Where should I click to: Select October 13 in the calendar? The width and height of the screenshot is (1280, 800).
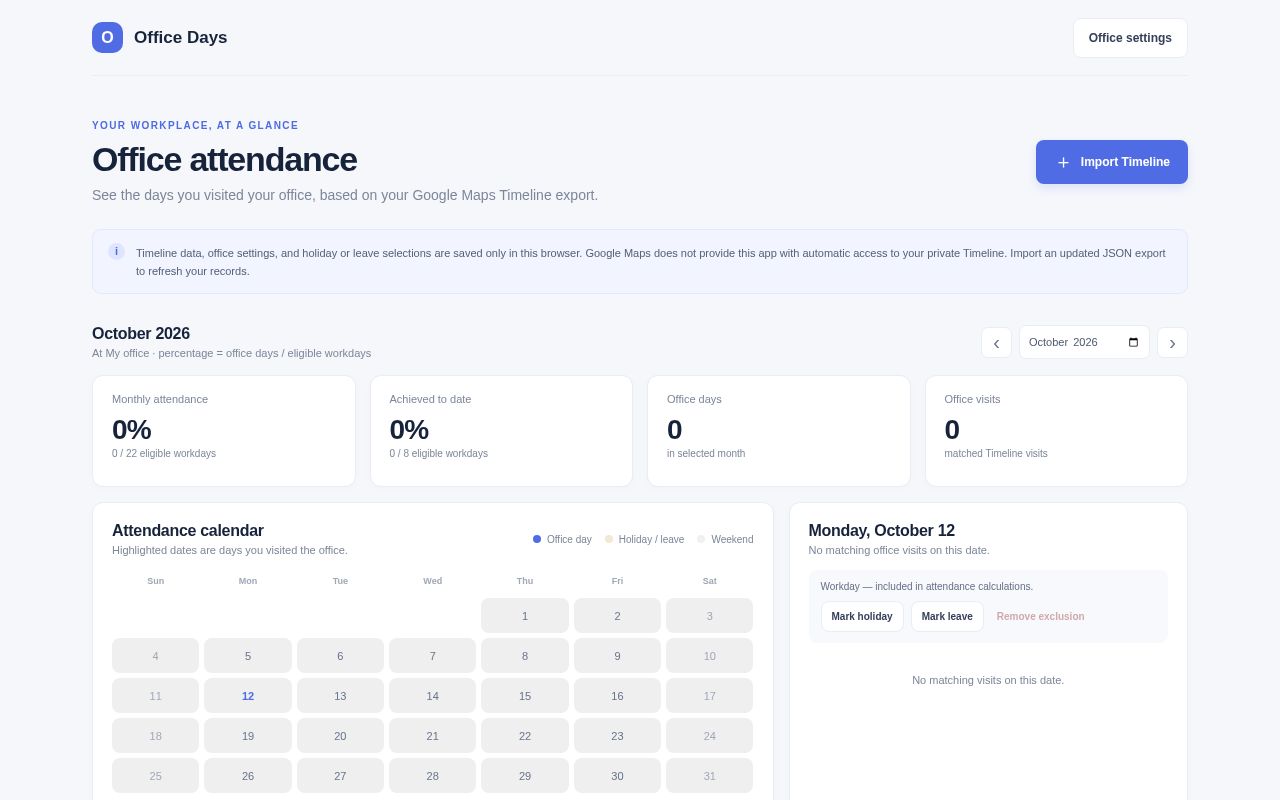click(x=340, y=696)
